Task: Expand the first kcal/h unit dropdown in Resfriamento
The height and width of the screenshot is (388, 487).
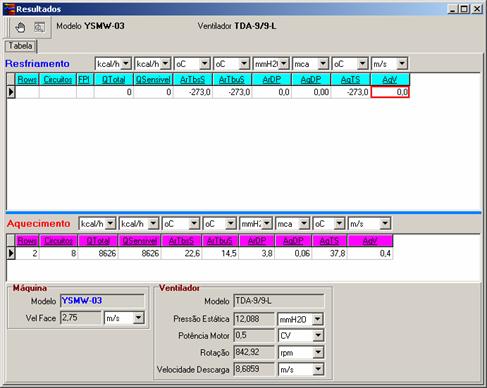Action: 126,63
